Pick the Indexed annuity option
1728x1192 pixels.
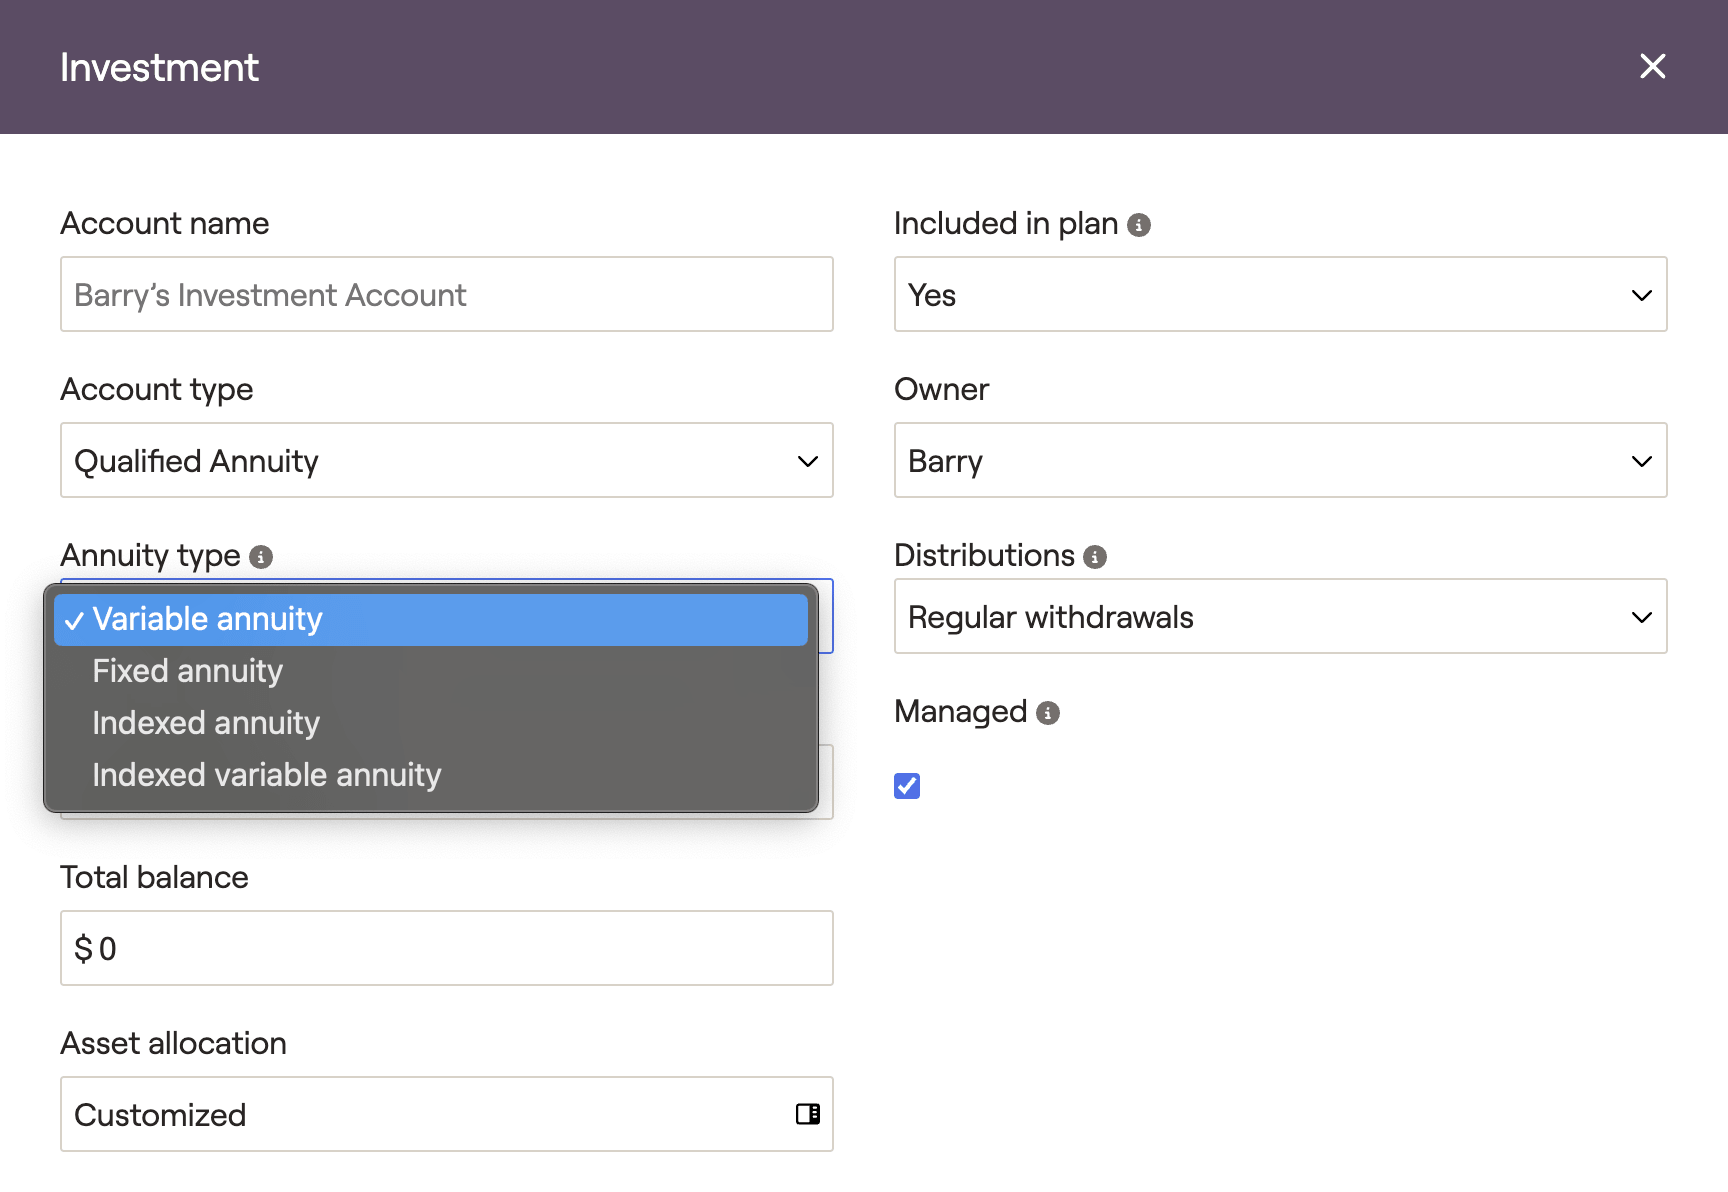(x=206, y=723)
